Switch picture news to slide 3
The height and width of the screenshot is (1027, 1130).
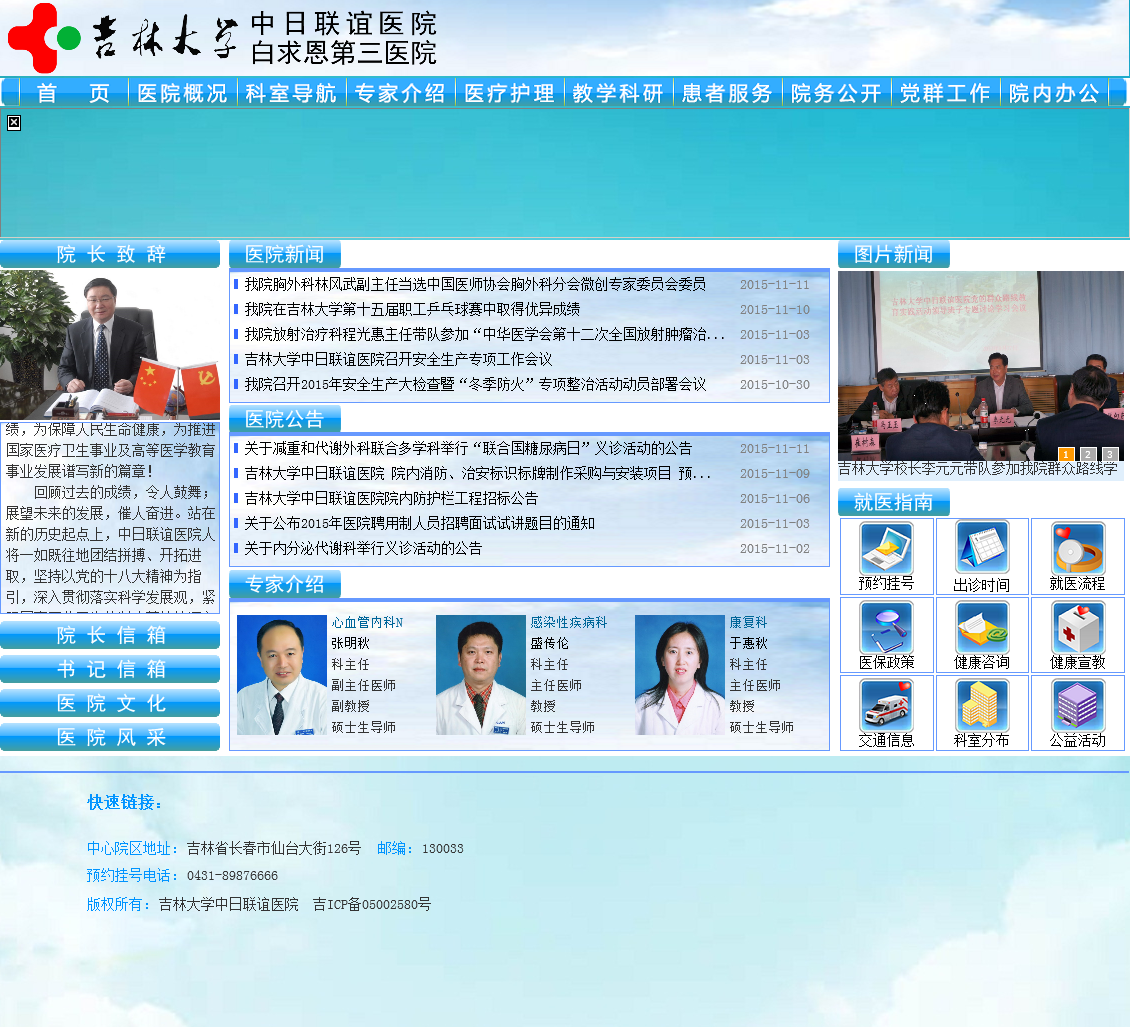(x=1110, y=454)
